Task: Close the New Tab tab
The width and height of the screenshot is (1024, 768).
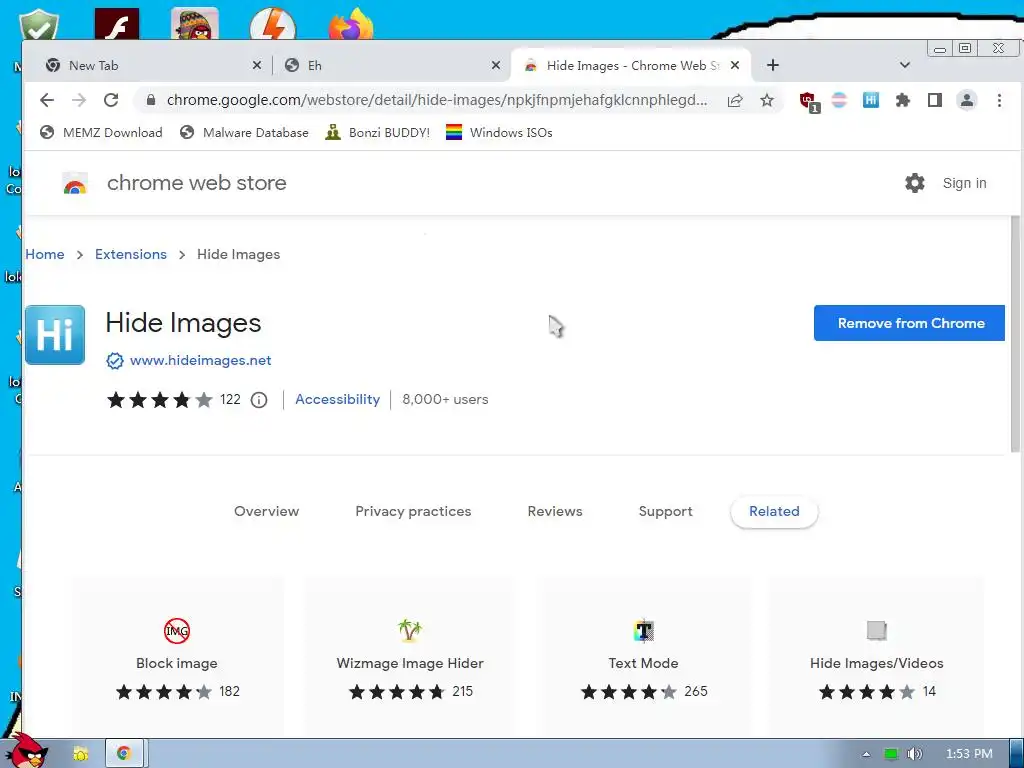Action: 257,65
